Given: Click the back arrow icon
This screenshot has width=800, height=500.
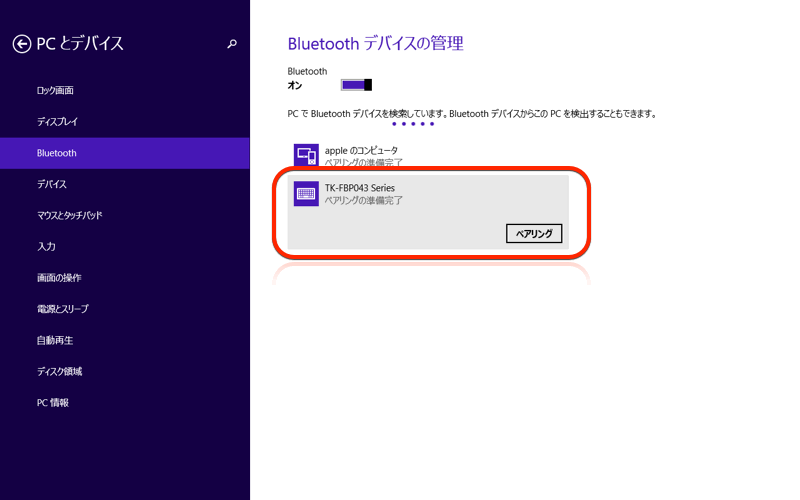Looking at the screenshot, I should tap(21, 44).
